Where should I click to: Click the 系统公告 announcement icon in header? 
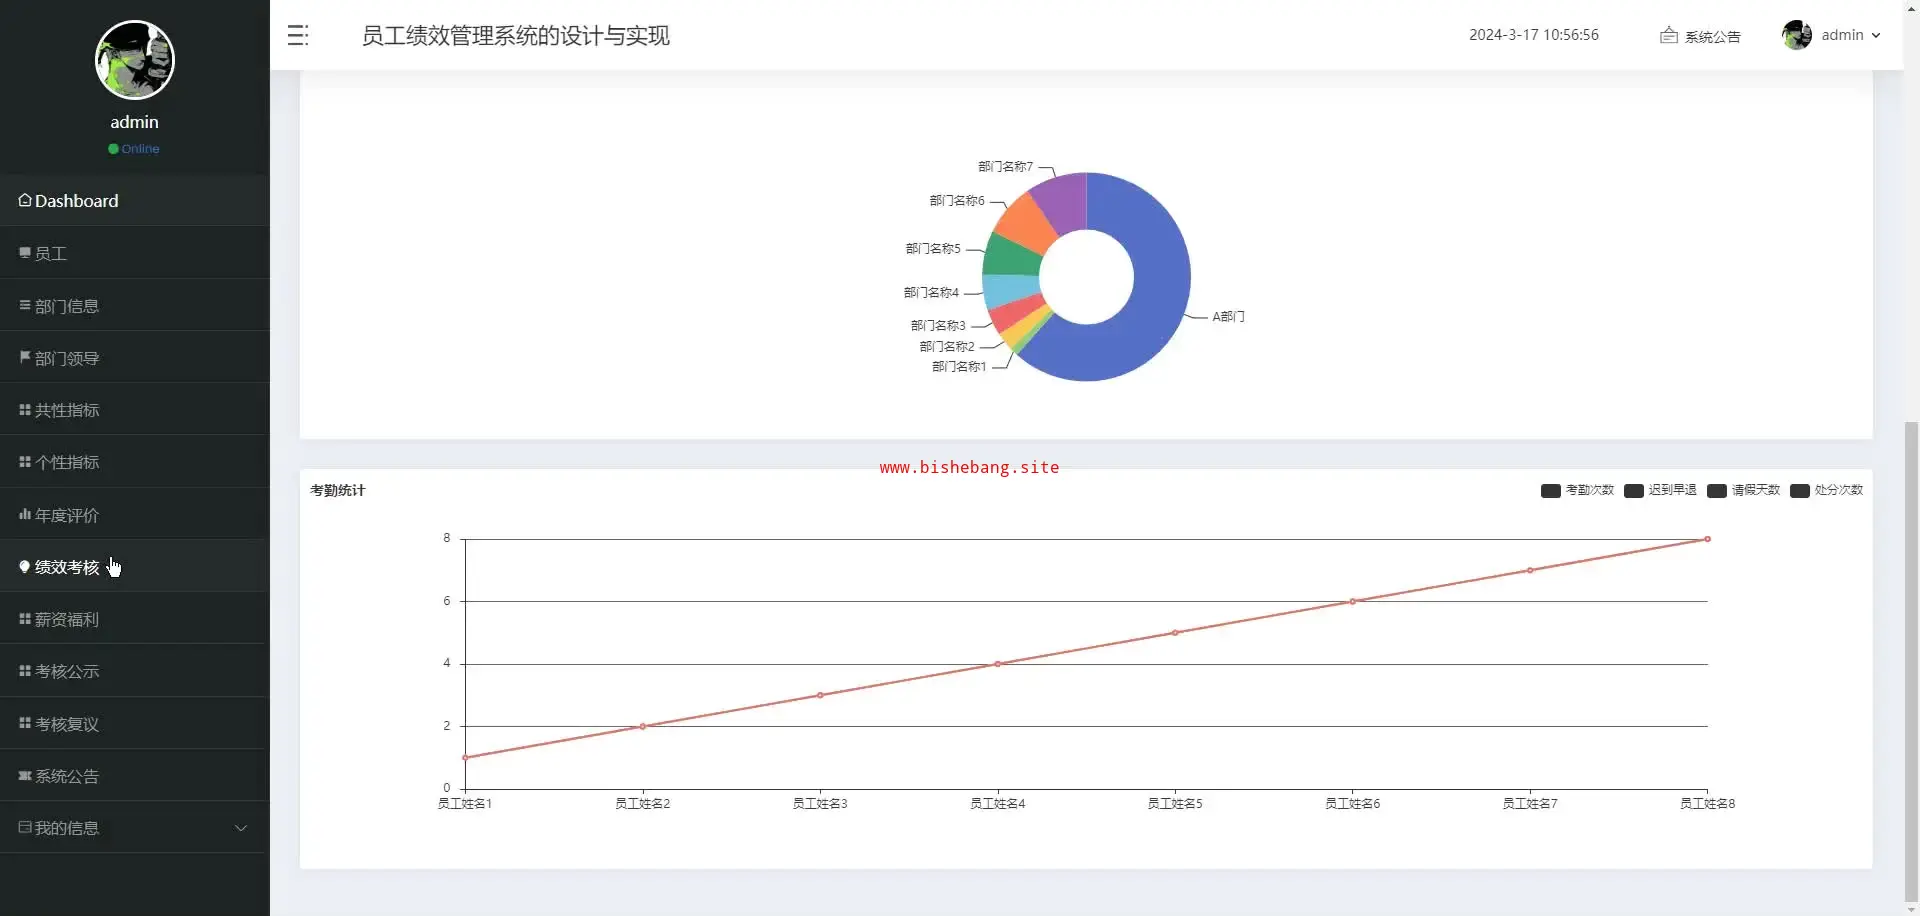tap(1668, 35)
